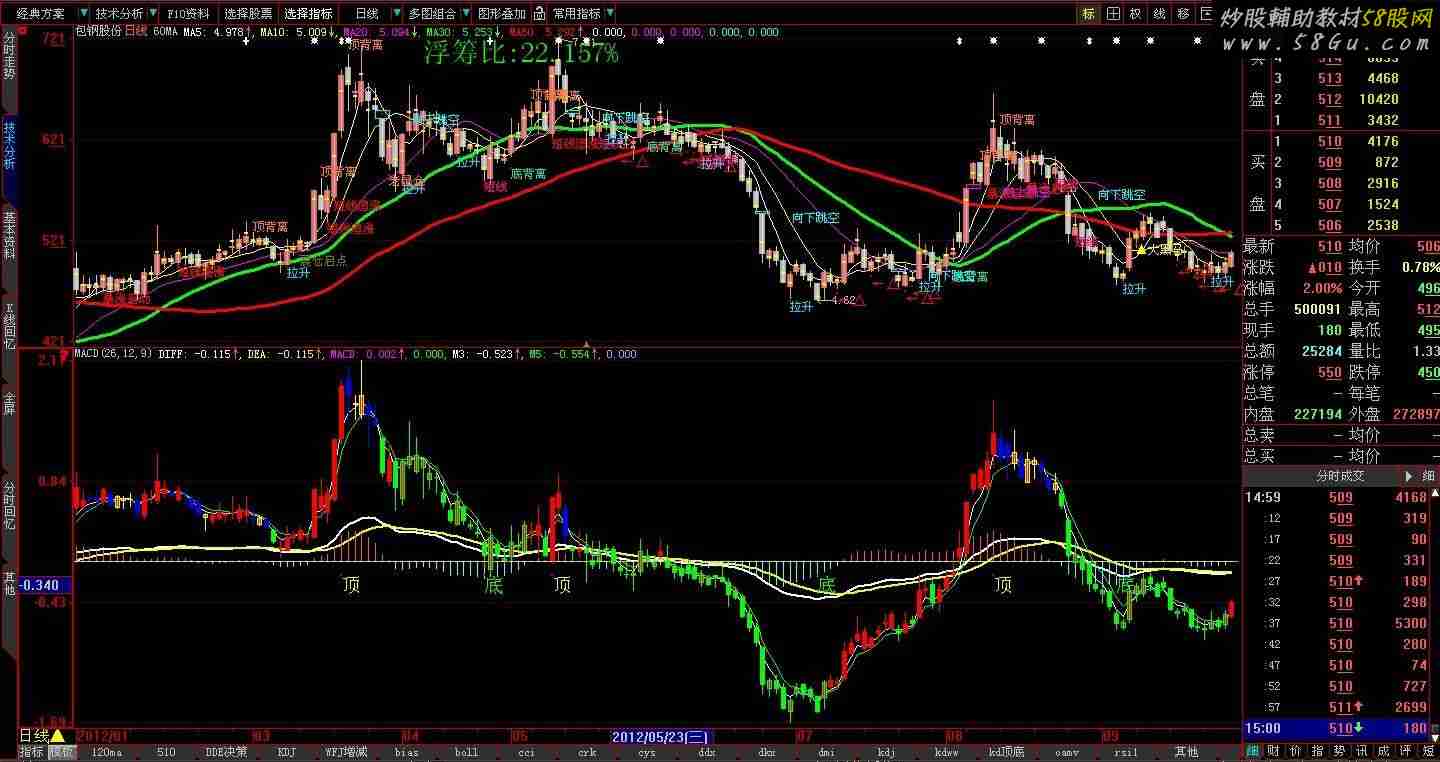Switch to the WFJ增减 indicator tab
This screenshot has width=1440, height=762.
[x=346, y=752]
